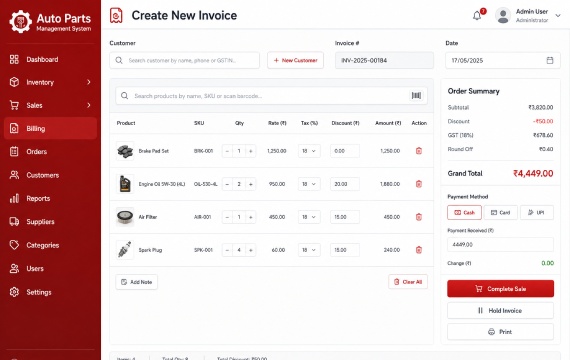Delete the Brake Pad Set row
This screenshot has width=570, height=360.
coord(419,151)
